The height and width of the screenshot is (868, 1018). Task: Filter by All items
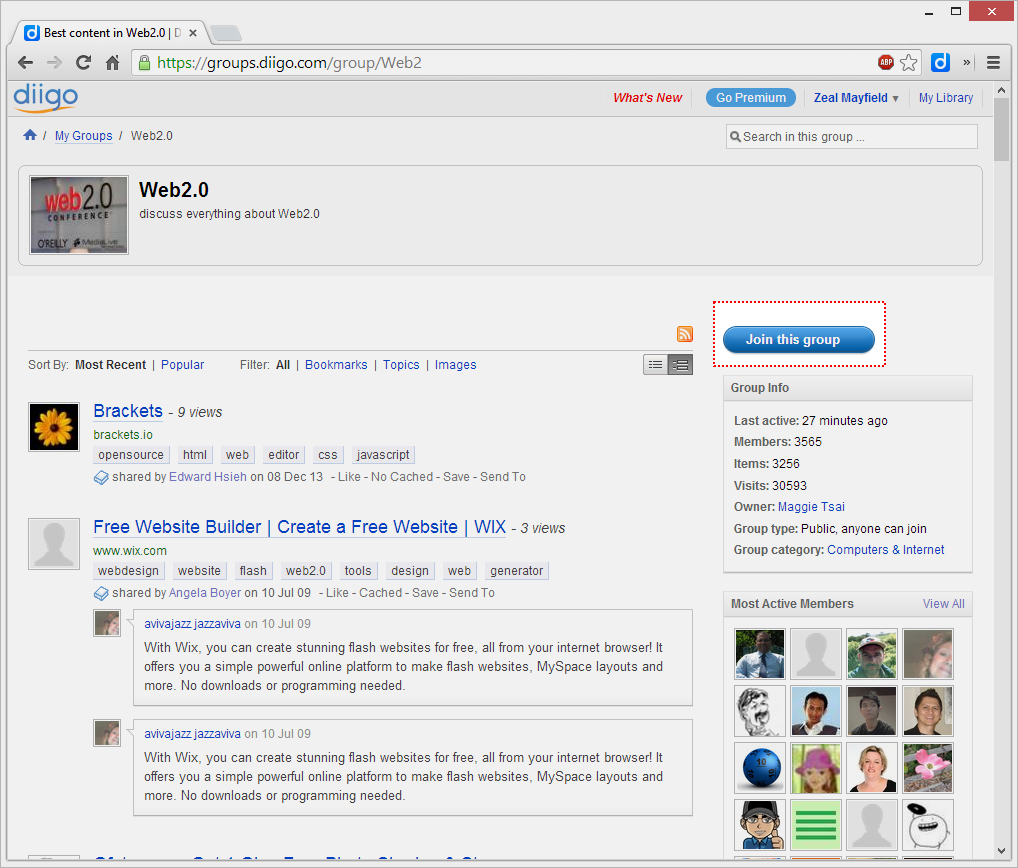(x=283, y=365)
